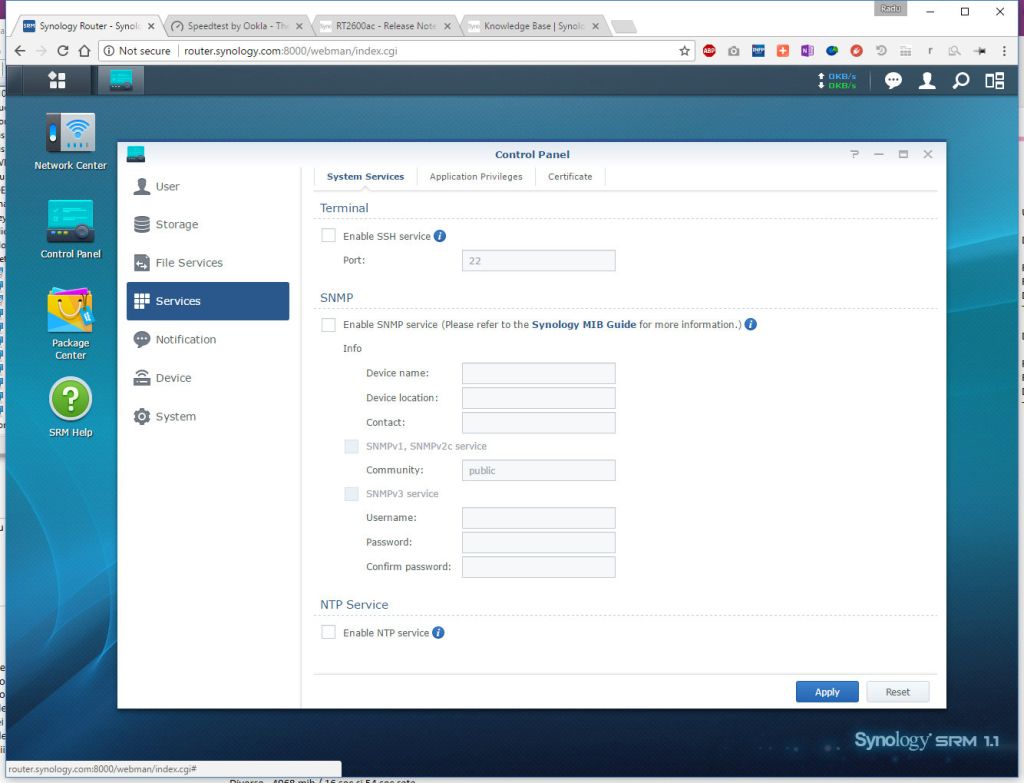Click the Contact field
Image resolution: width=1024 pixels, height=783 pixels.
[x=538, y=423]
